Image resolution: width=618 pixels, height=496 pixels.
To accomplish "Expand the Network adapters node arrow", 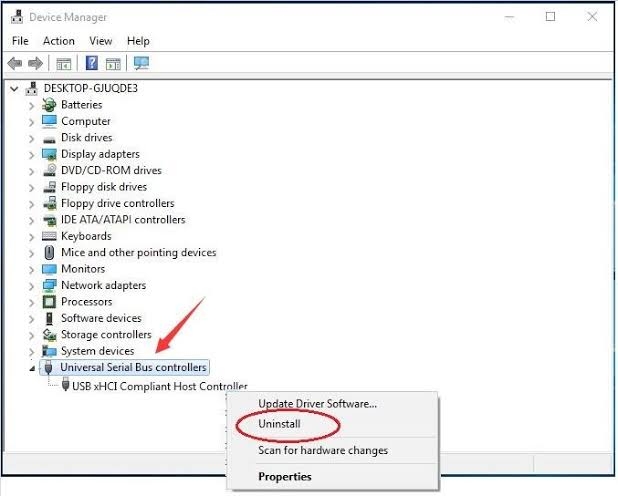I will (32, 286).
